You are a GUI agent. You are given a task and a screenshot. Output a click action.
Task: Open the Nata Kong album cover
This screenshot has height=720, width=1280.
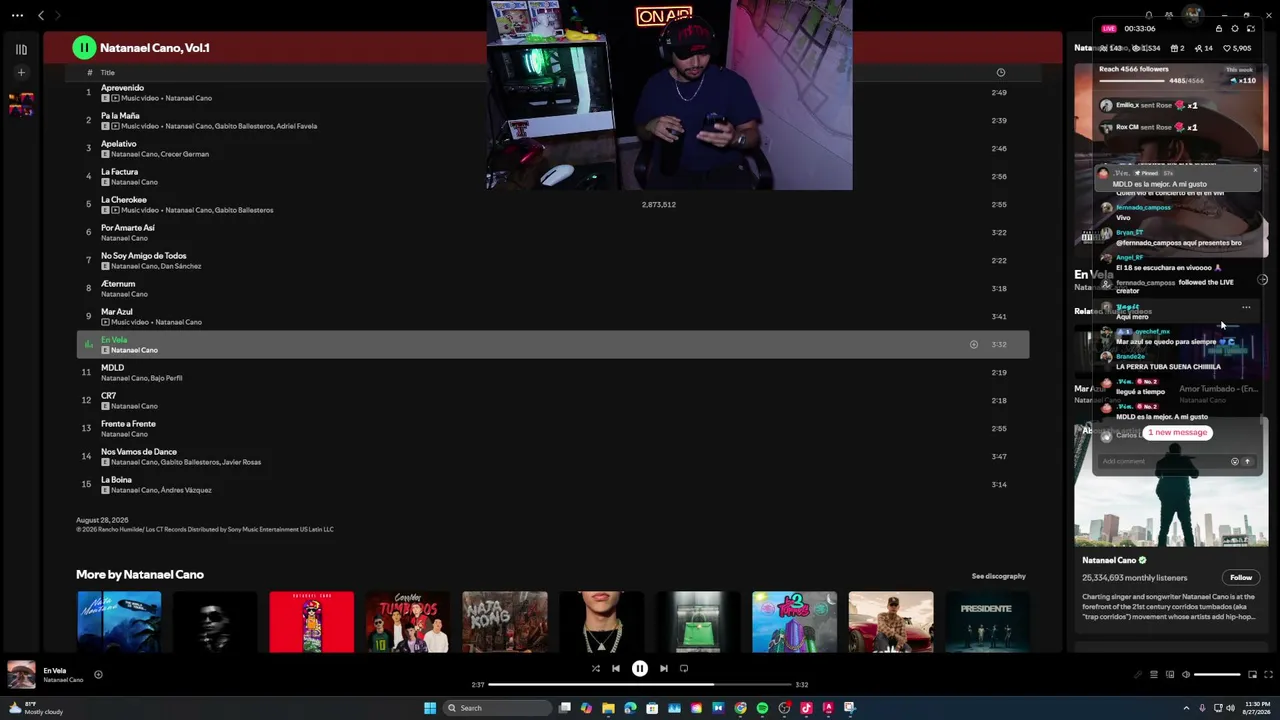pyautogui.click(x=505, y=621)
